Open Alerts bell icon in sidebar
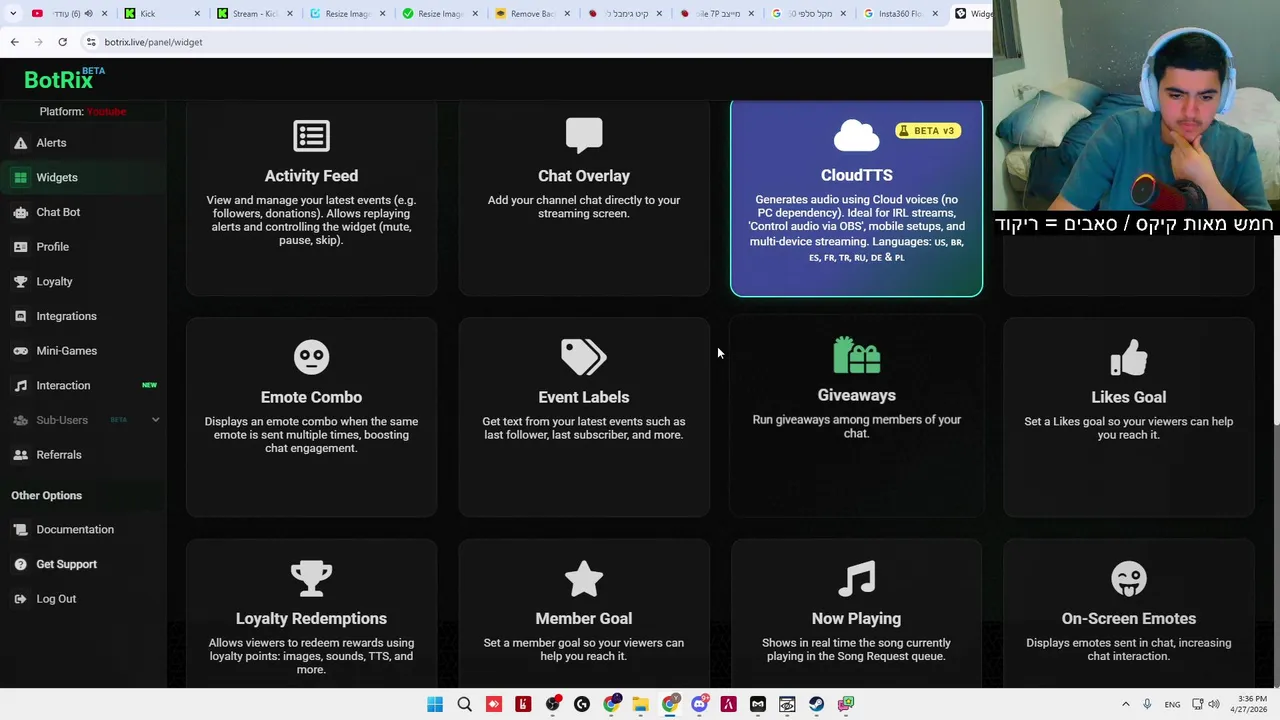Viewport: 1280px width, 720px height. (20, 143)
